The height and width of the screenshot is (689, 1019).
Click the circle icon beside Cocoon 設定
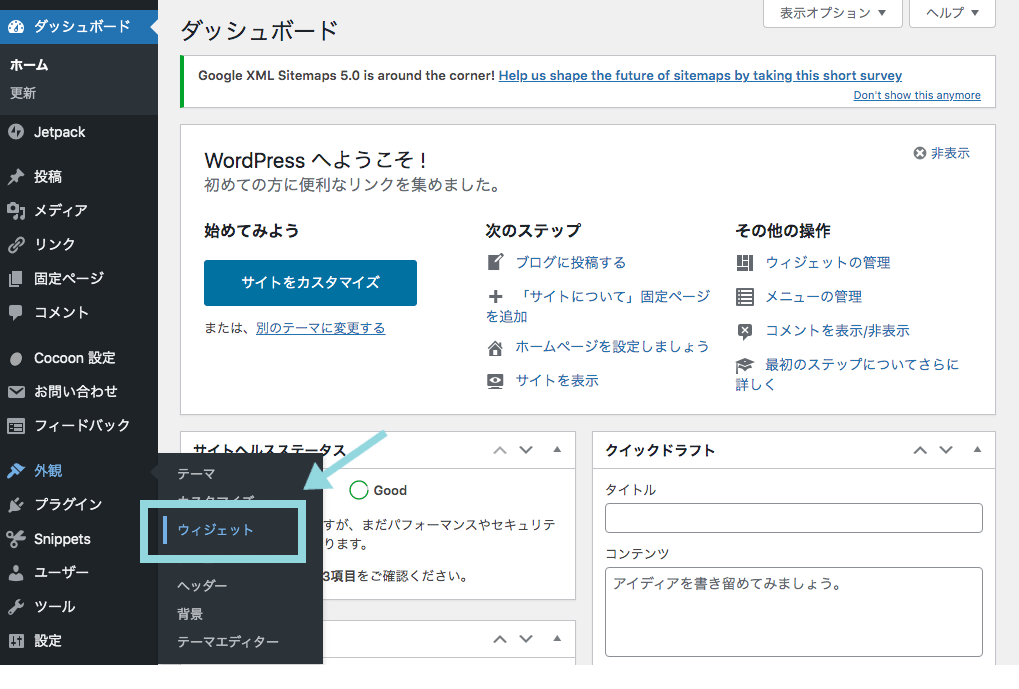coord(16,358)
